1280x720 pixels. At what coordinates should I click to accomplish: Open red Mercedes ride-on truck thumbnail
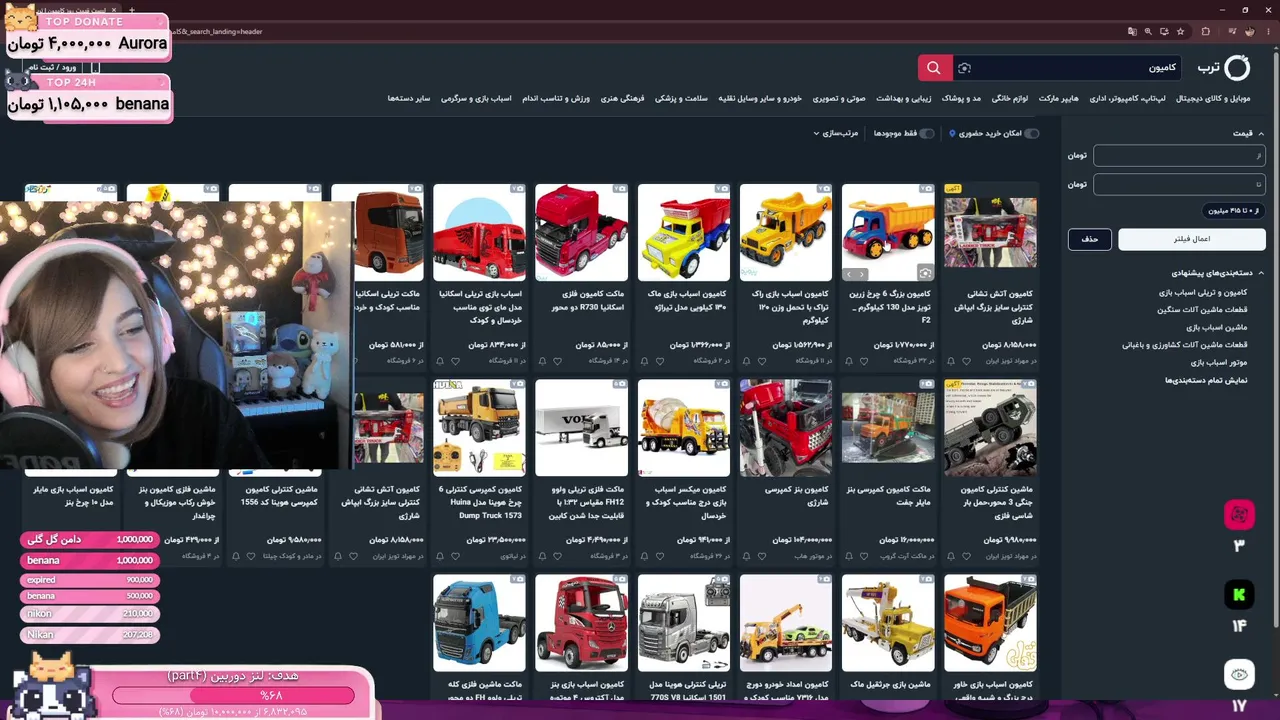tap(581, 623)
